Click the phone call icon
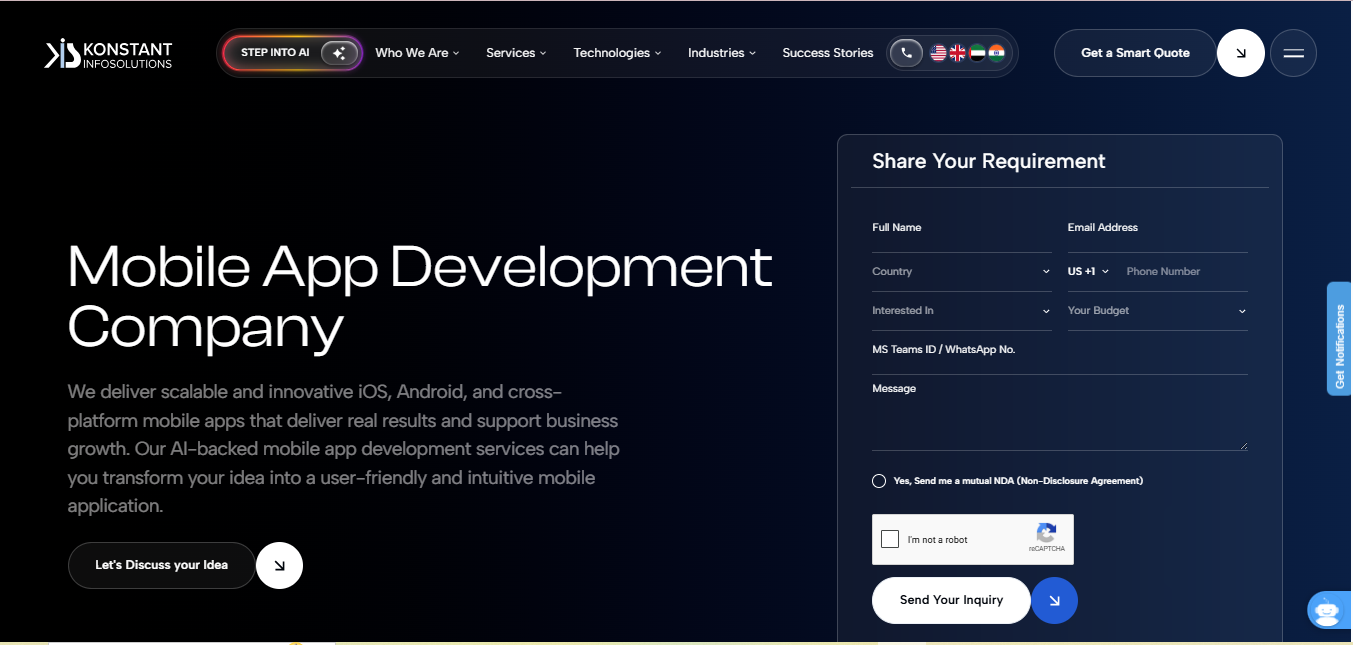This screenshot has width=1353, height=645. (906, 53)
